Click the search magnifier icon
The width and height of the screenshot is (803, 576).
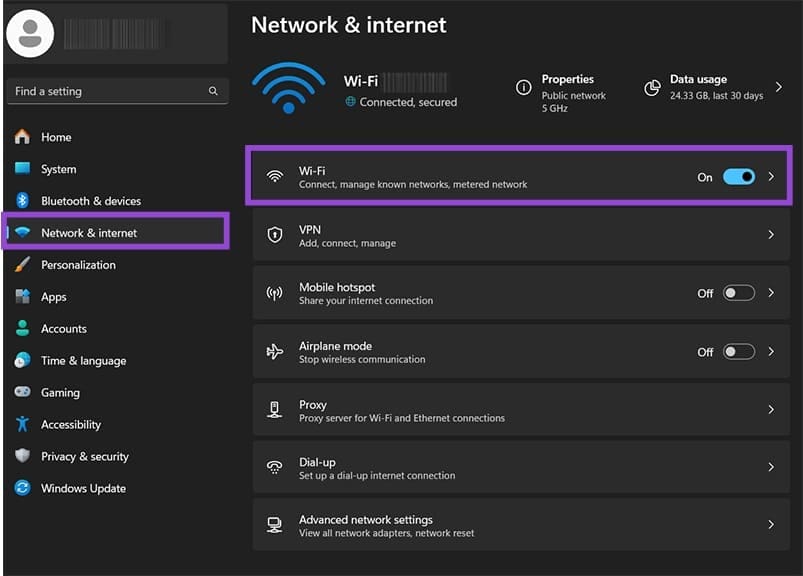(x=213, y=91)
